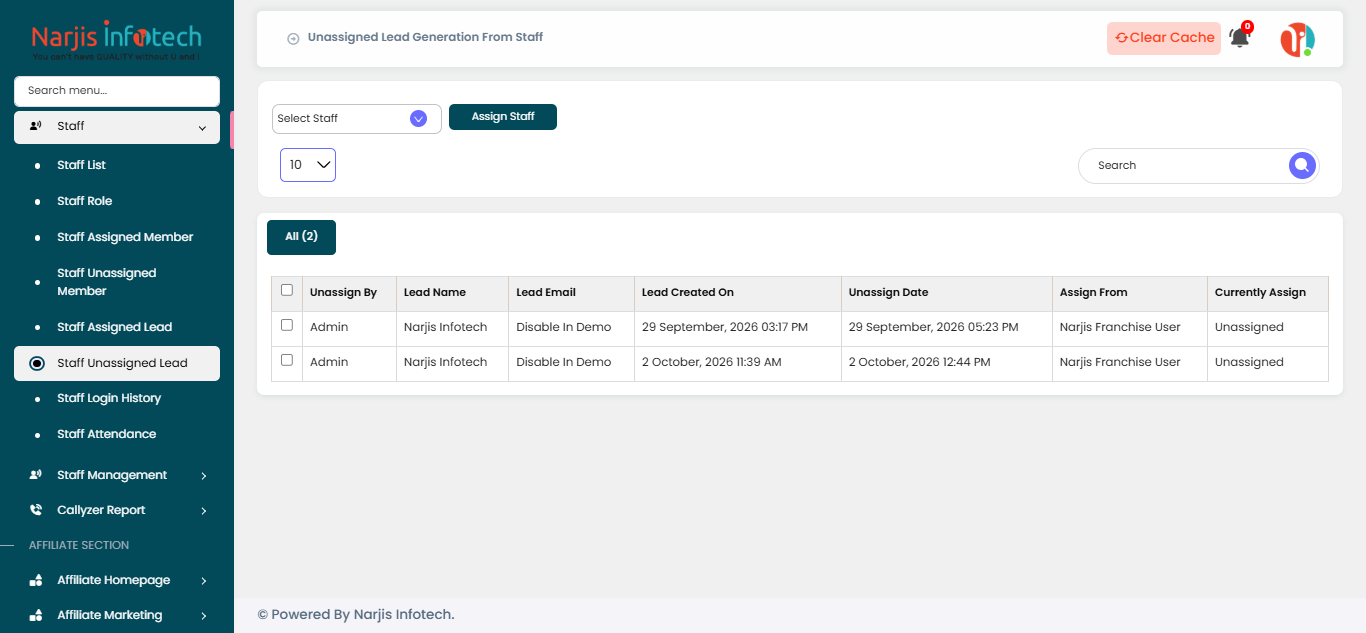
Task: Expand the Affiliate Marketing submenu
Action: tap(203, 616)
